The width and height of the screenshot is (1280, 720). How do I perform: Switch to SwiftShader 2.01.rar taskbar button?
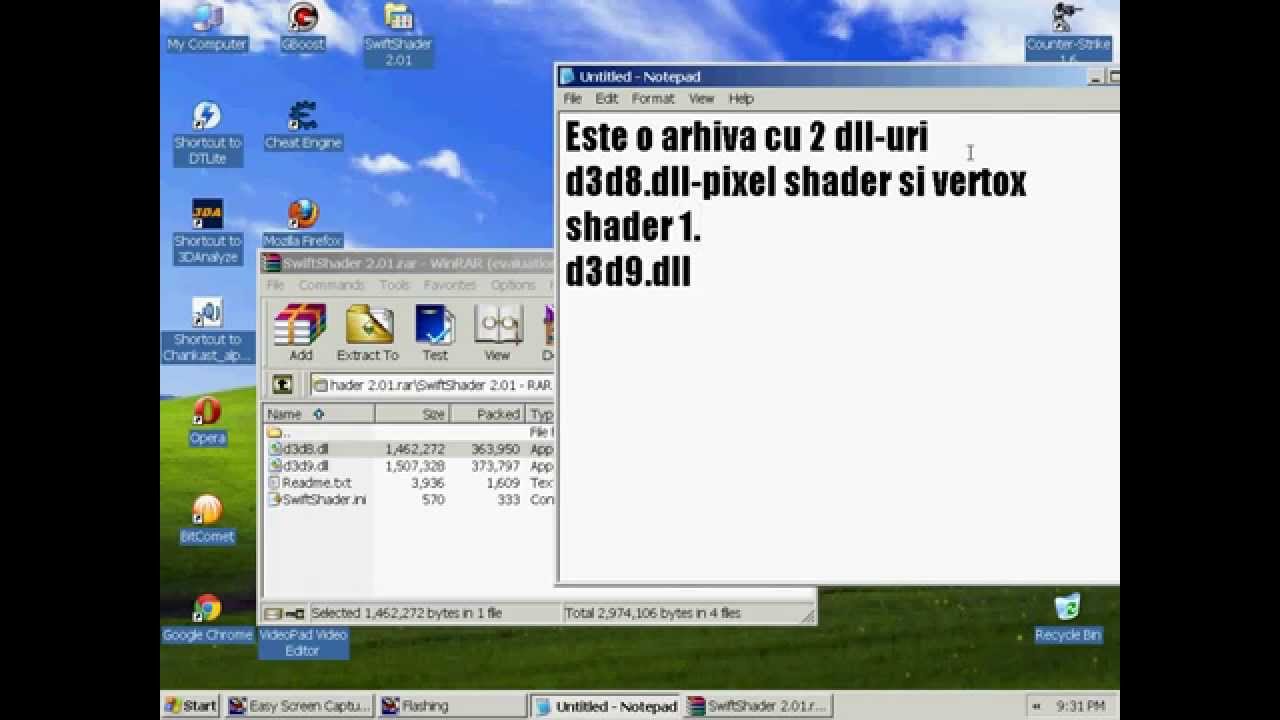(x=757, y=706)
